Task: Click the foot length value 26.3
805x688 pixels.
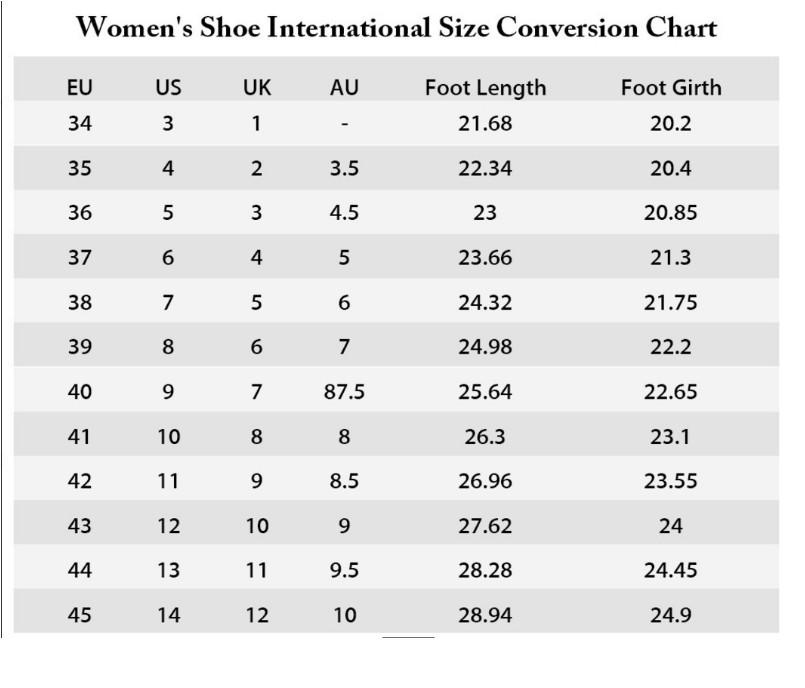Action: [485, 436]
